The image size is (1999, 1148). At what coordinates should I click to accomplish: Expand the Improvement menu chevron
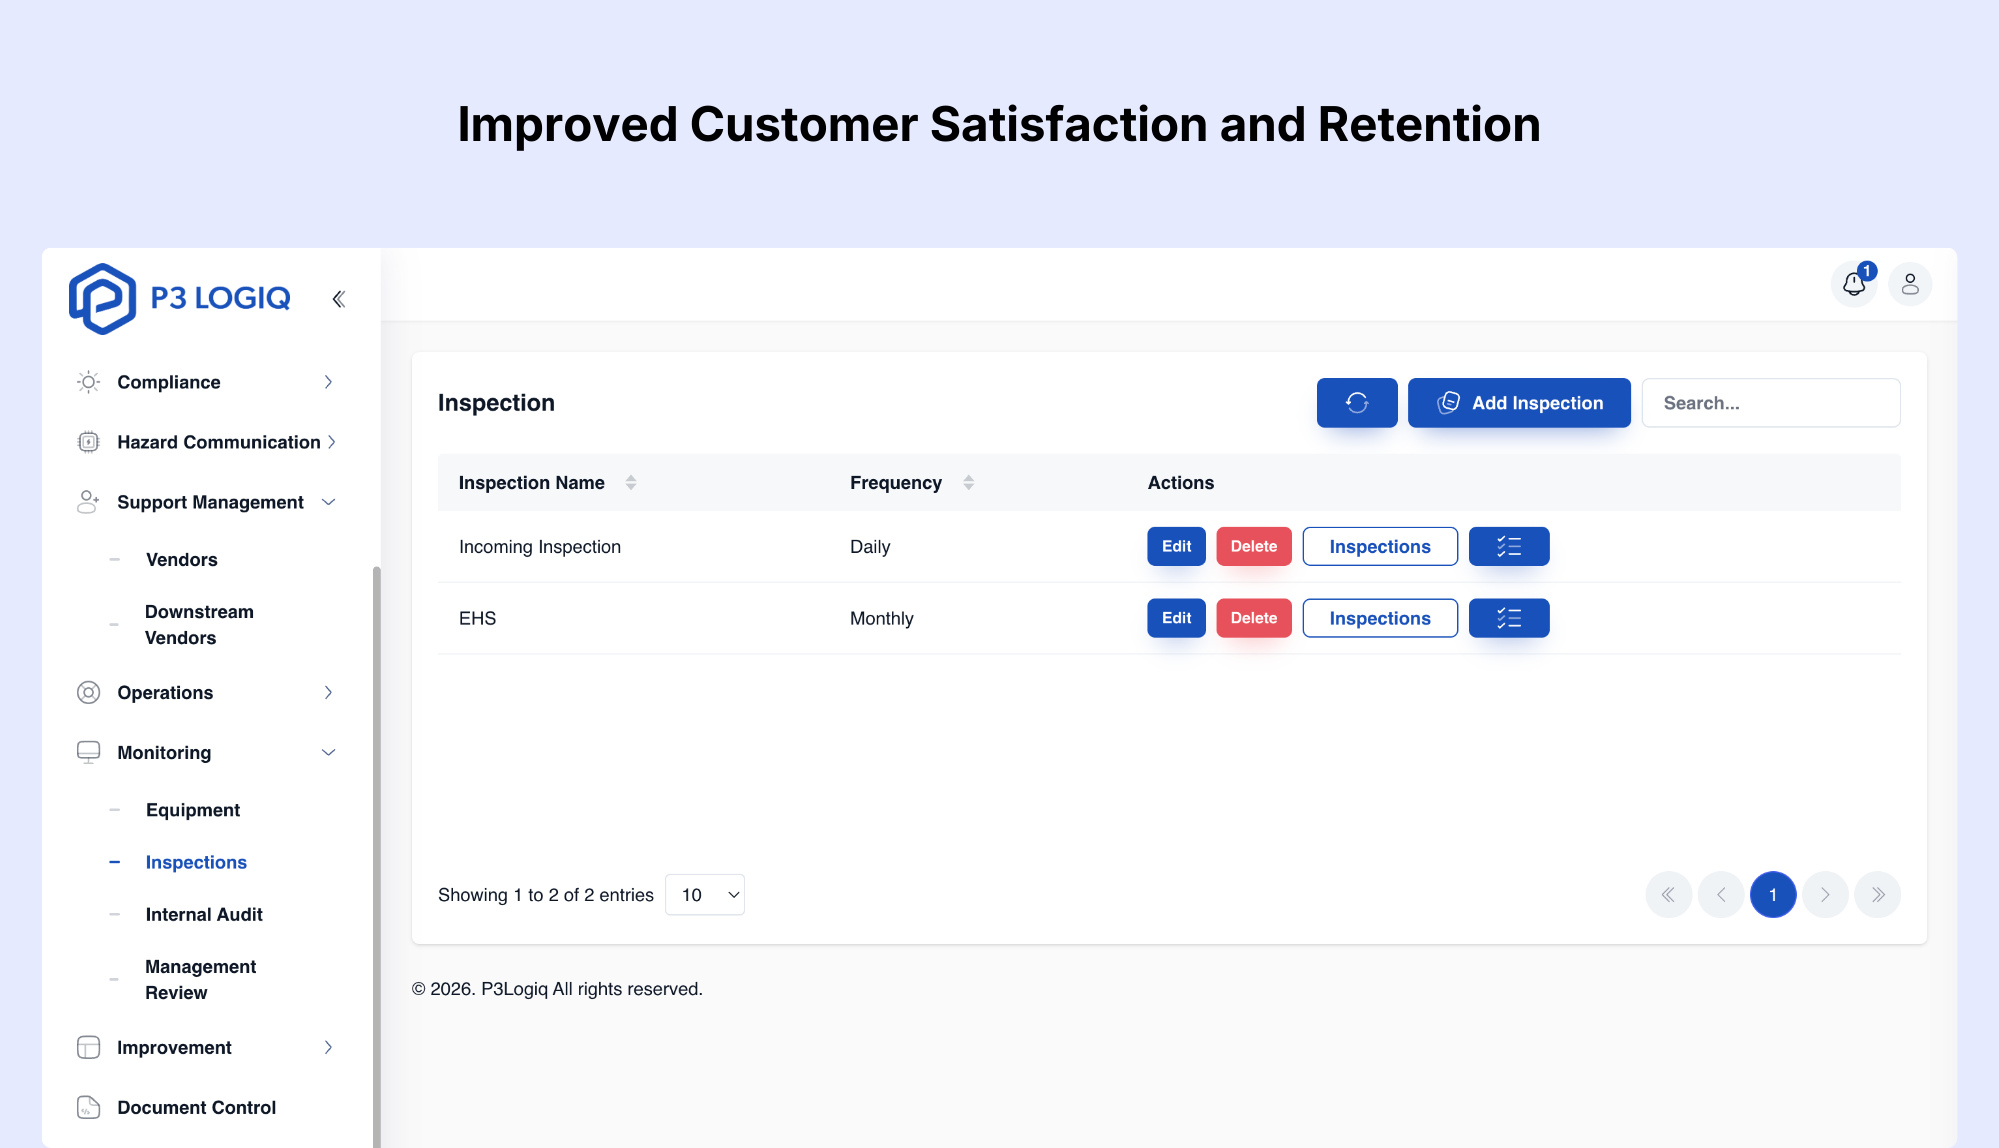328,1048
